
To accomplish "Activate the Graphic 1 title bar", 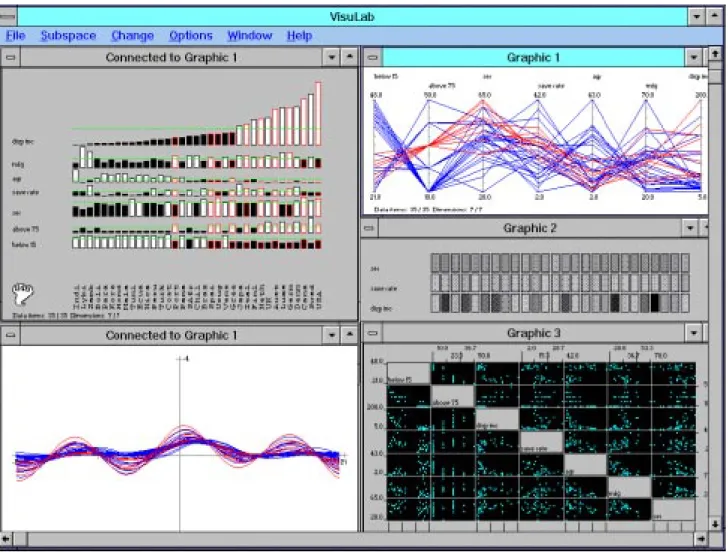I will (x=533, y=58).
